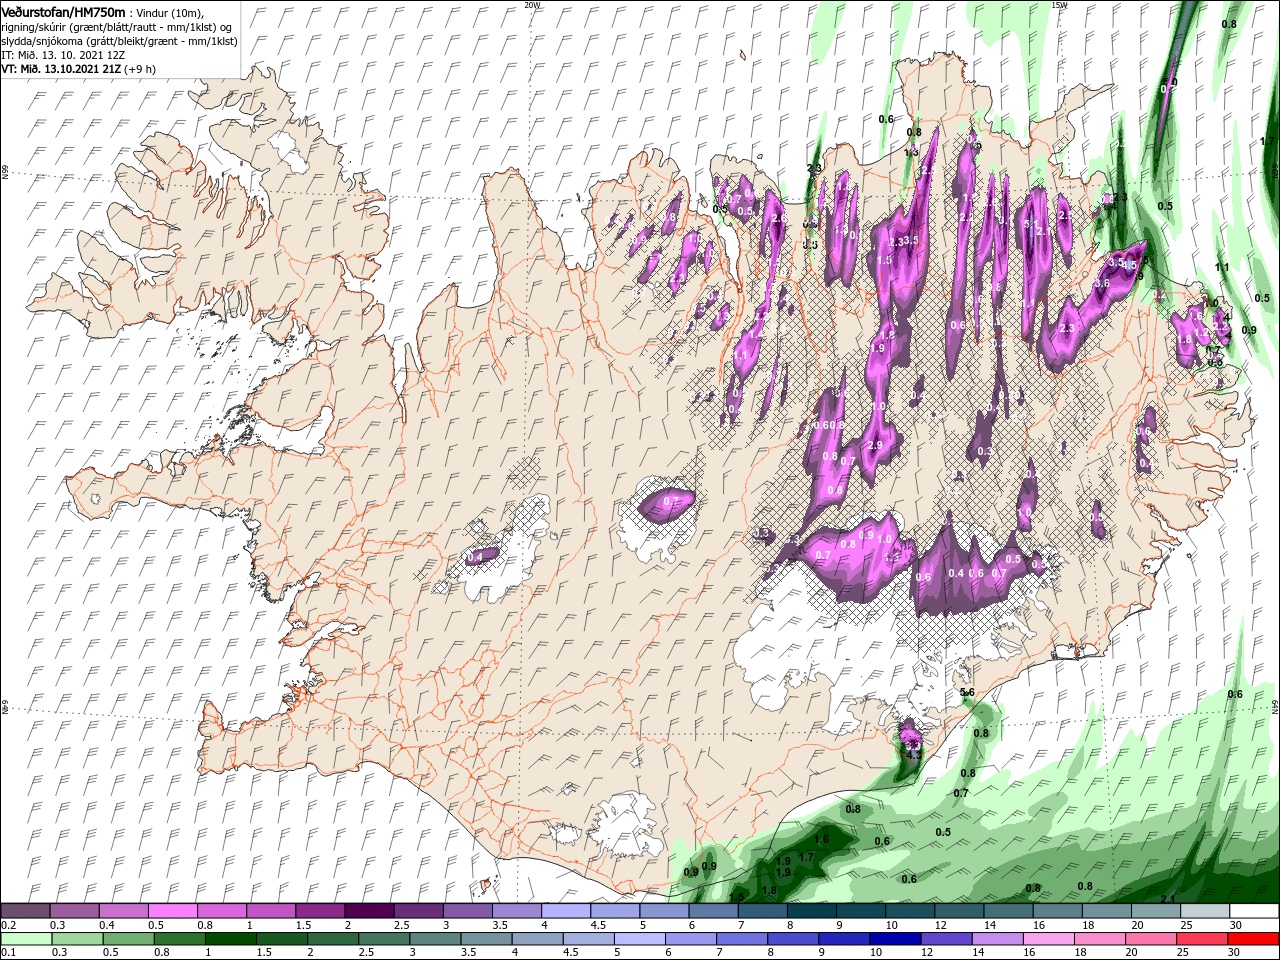Click the 10 snow legend swatch
The height and width of the screenshot is (960, 1280).
click(909, 911)
